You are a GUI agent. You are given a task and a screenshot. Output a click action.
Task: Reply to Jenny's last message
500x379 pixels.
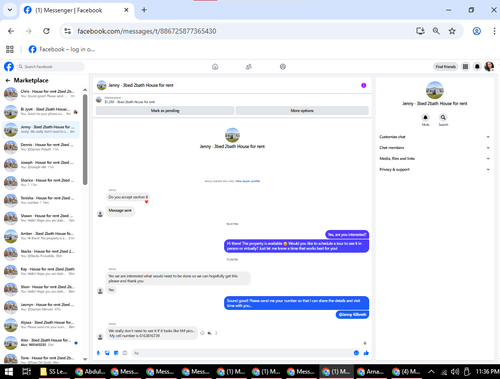(209, 333)
